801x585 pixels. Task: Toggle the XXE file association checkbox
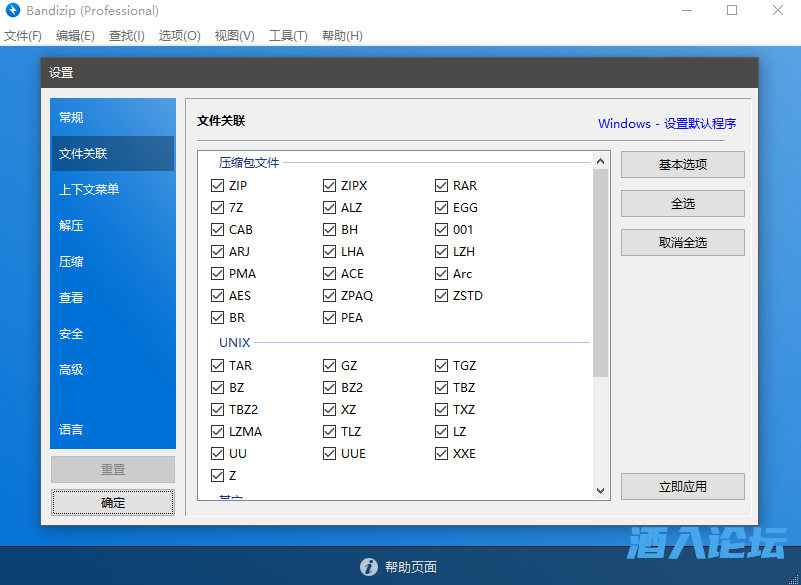(442, 454)
